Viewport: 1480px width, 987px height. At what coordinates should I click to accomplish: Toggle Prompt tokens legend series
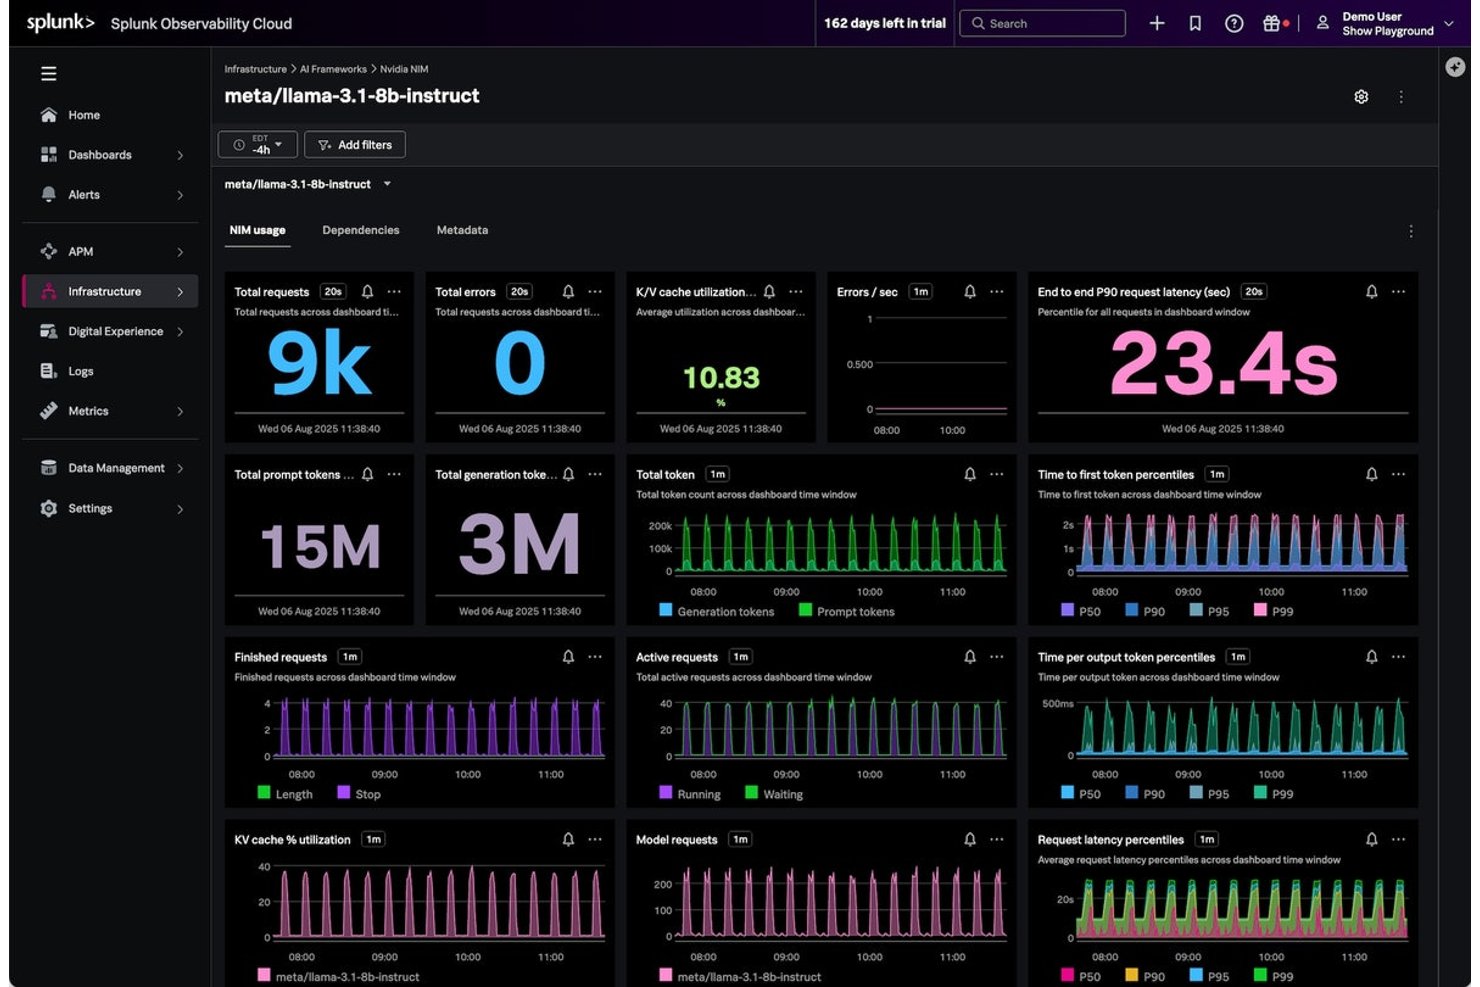click(846, 611)
